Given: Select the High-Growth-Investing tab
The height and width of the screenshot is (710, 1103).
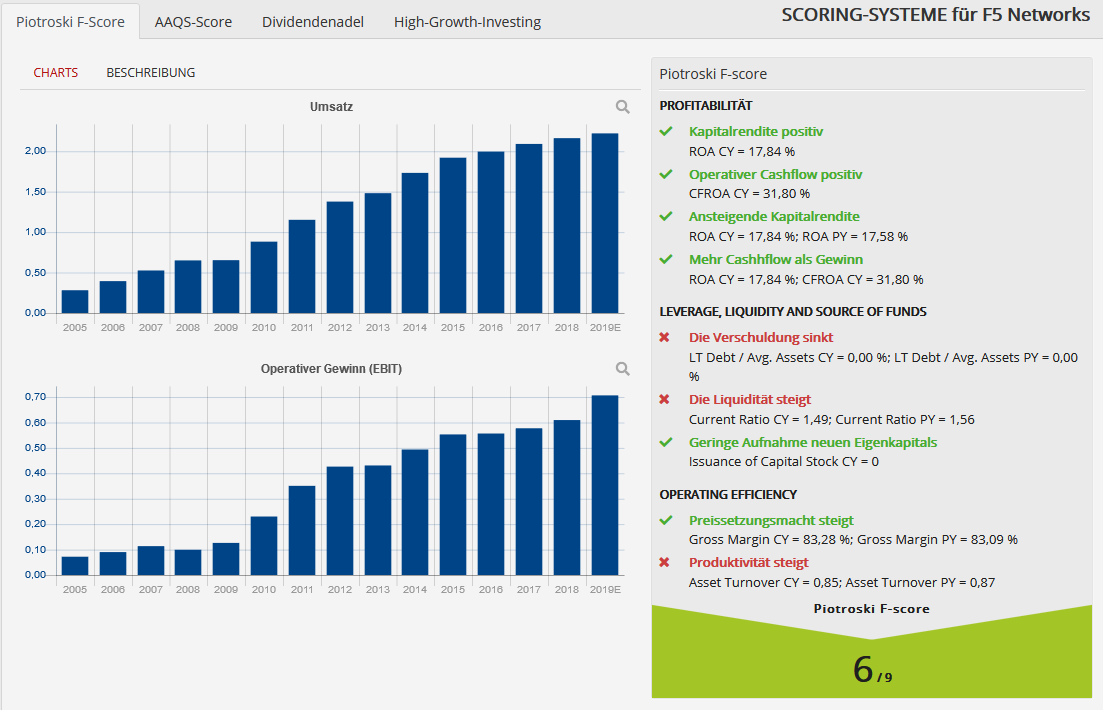Looking at the screenshot, I should 467,22.
